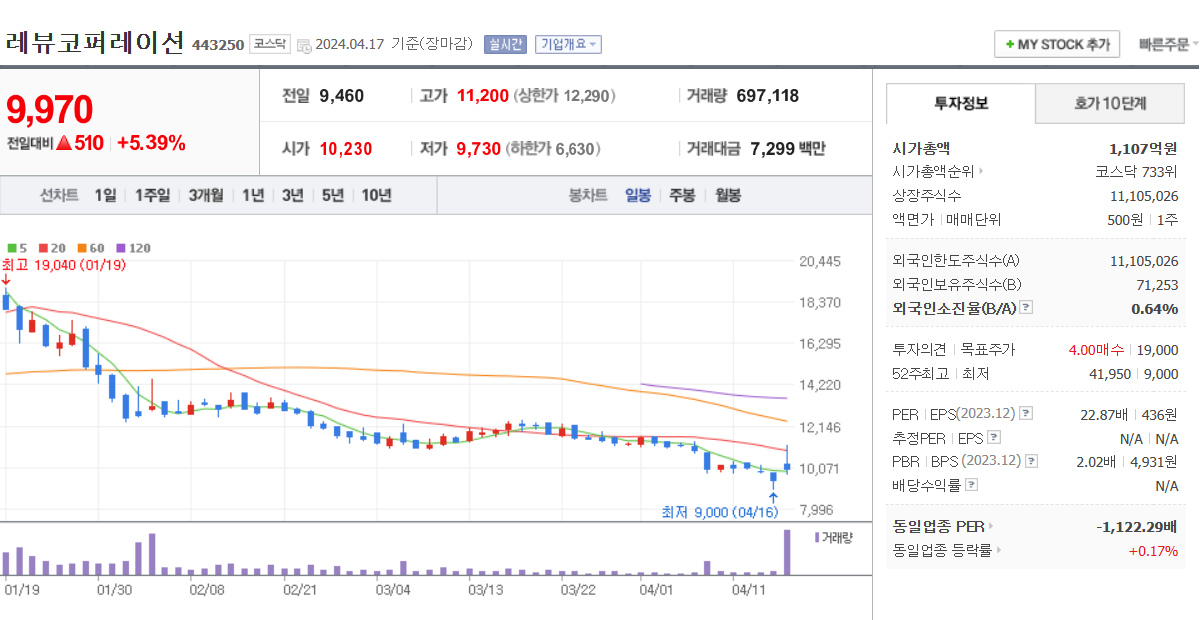Click the 52주최고 41,950 value

pyautogui.click(x=1111, y=374)
